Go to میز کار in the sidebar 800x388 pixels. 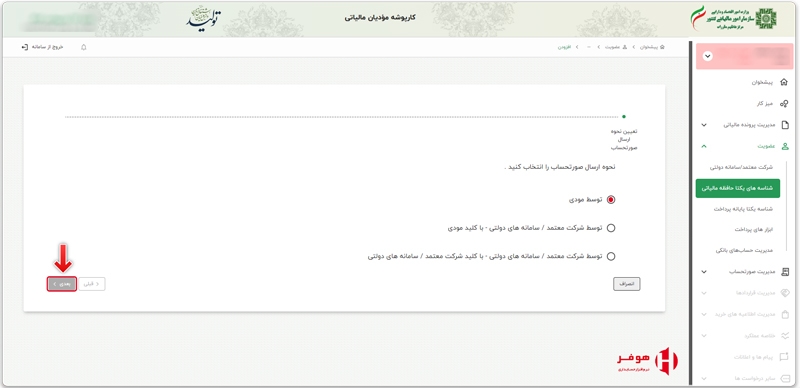[765, 104]
